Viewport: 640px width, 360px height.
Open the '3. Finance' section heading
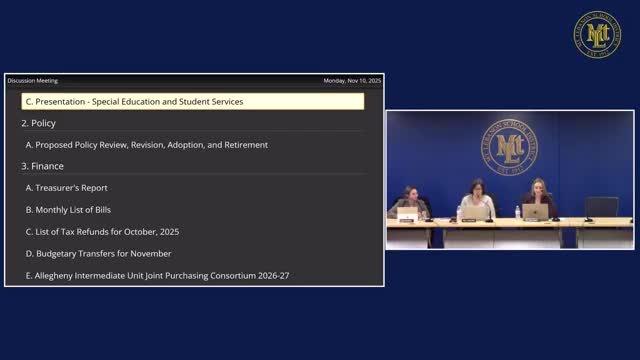[x=42, y=166]
